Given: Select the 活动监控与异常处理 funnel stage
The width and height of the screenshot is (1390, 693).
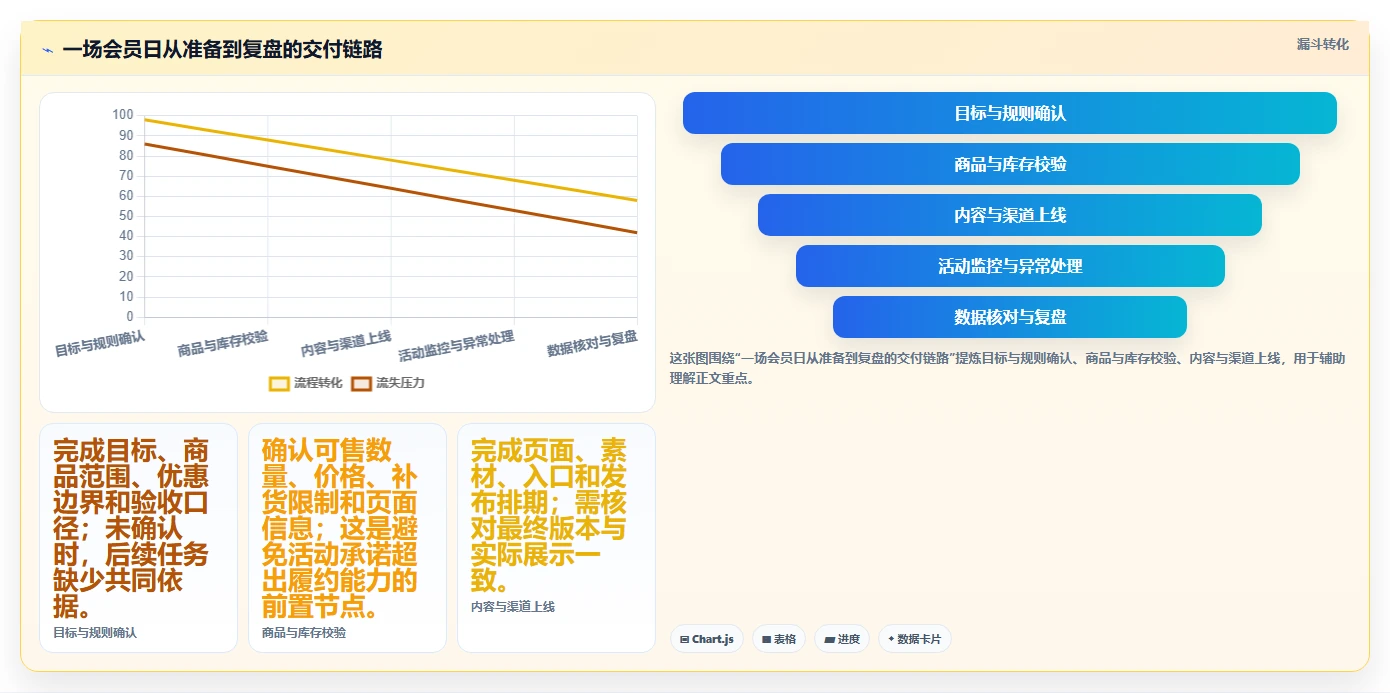Looking at the screenshot, I should pos(1010,266).
